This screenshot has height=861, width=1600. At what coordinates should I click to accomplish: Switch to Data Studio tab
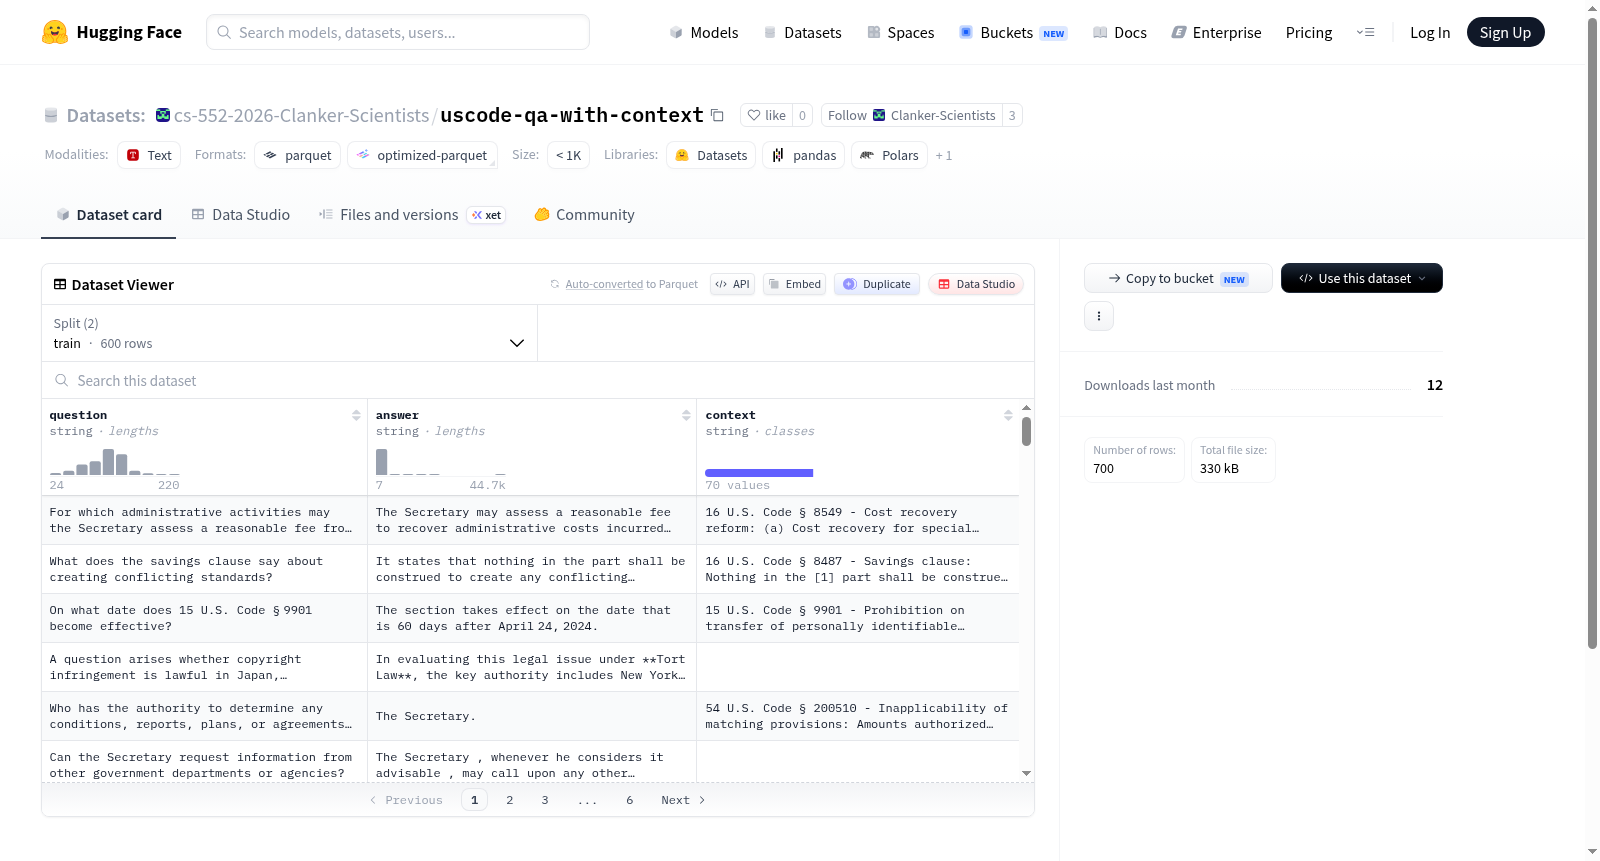tap(241, 215)
